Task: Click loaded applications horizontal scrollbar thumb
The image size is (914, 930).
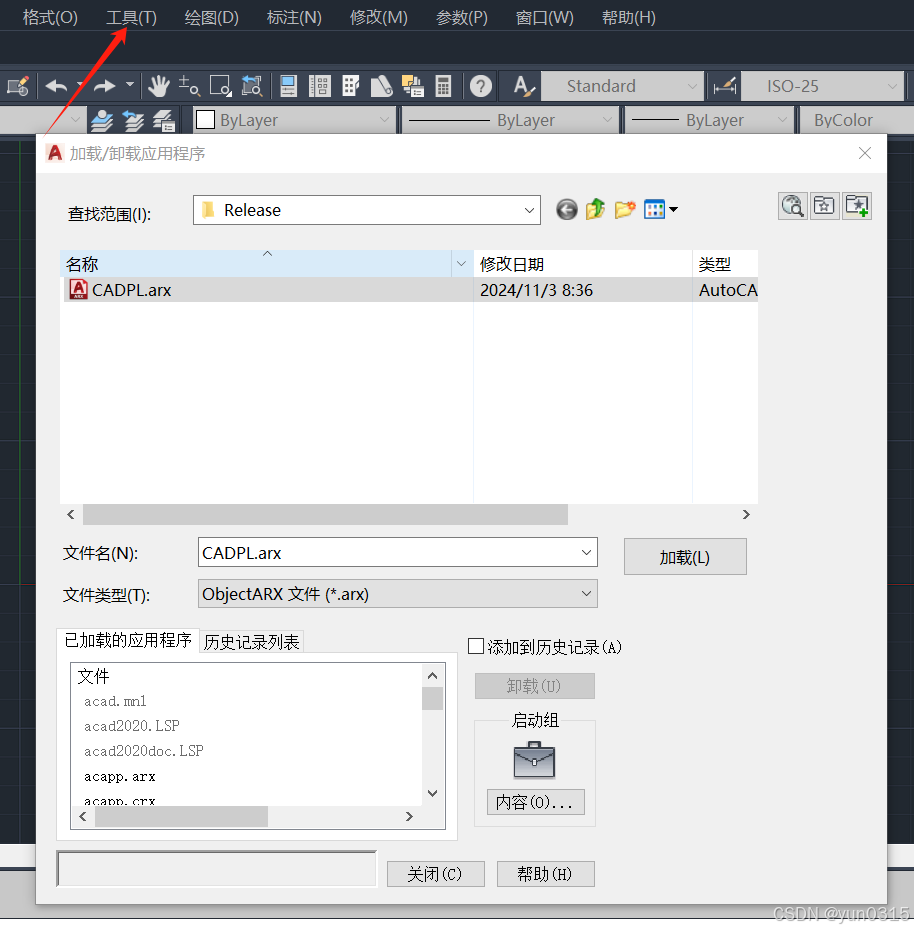Action: point(181,817)
